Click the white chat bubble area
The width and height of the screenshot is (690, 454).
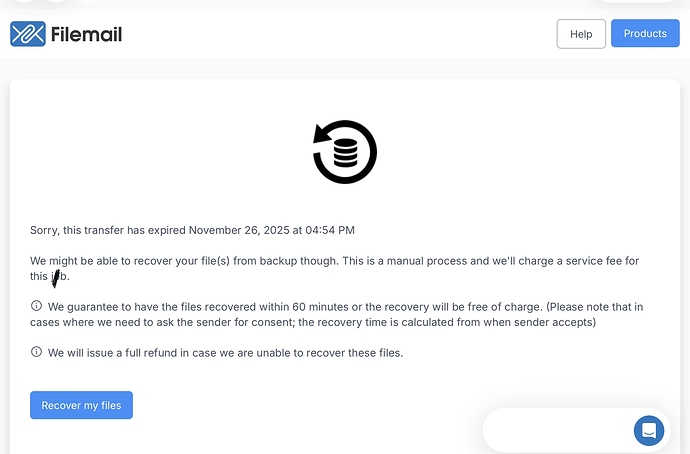click(555, 431)
